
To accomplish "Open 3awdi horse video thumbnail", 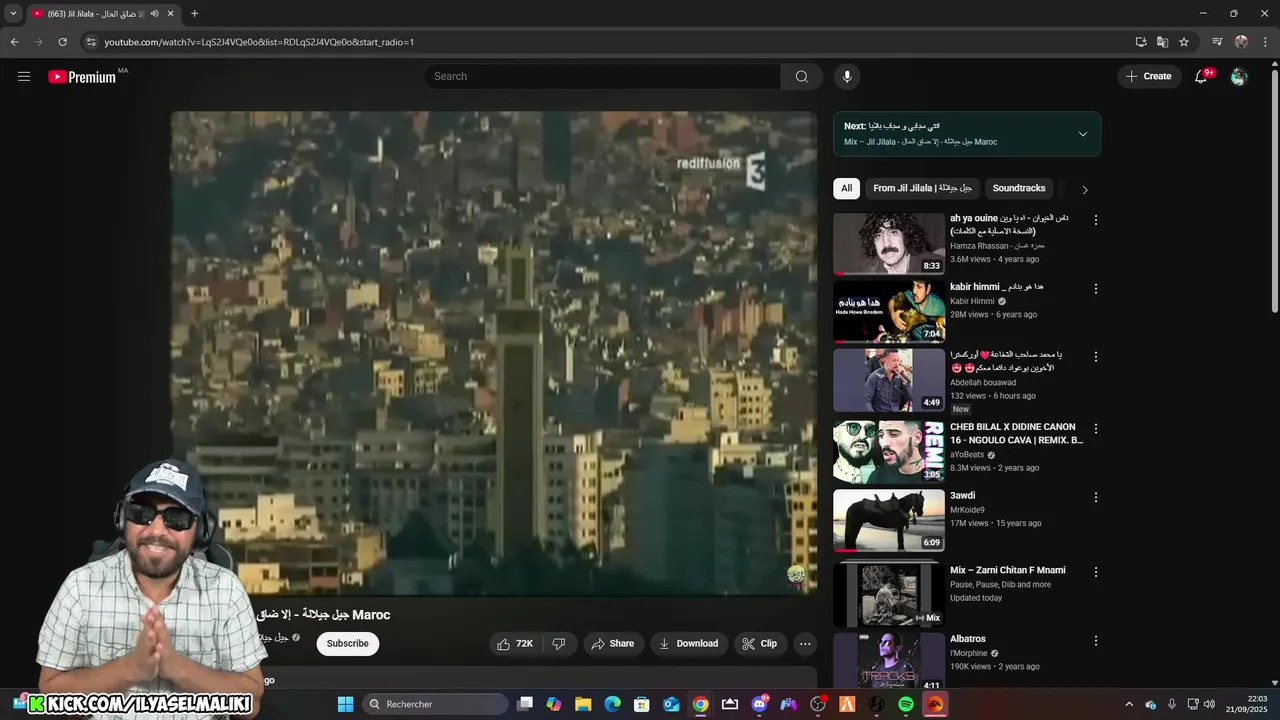I will pyautogui.click(x=889, y=520).
